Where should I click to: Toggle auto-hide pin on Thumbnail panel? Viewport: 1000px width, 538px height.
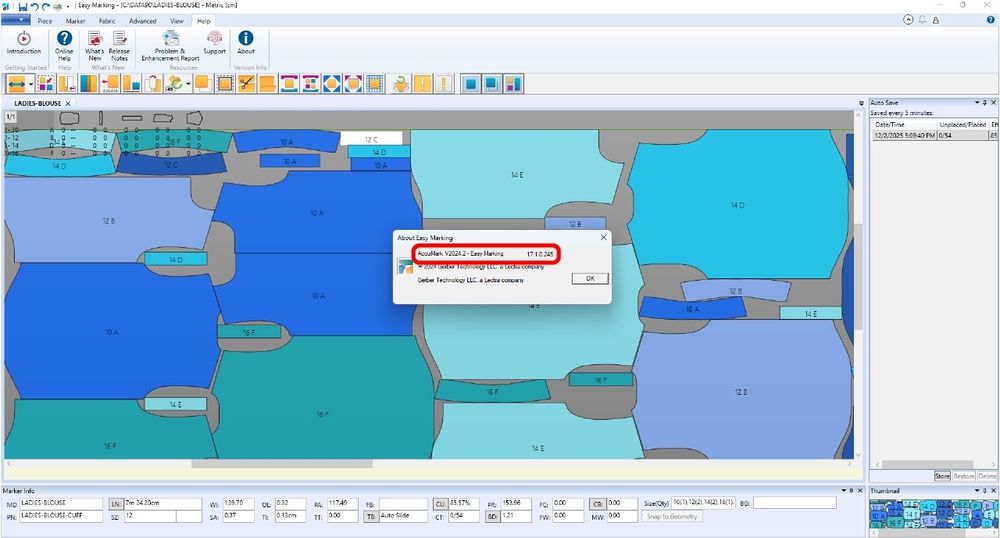(x=985, y=491)
